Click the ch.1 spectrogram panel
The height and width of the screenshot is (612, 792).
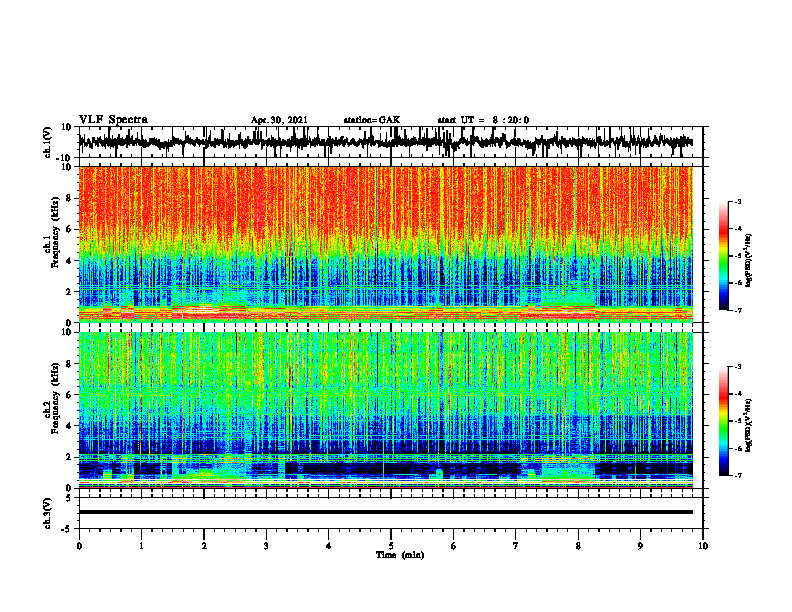point(385,244)
